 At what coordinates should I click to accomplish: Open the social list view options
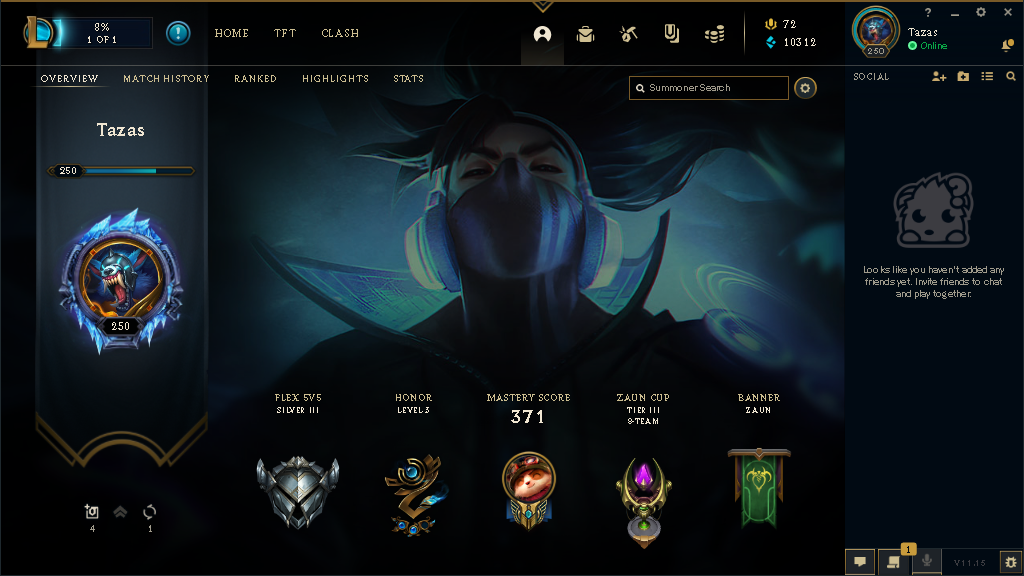point(987,76)
